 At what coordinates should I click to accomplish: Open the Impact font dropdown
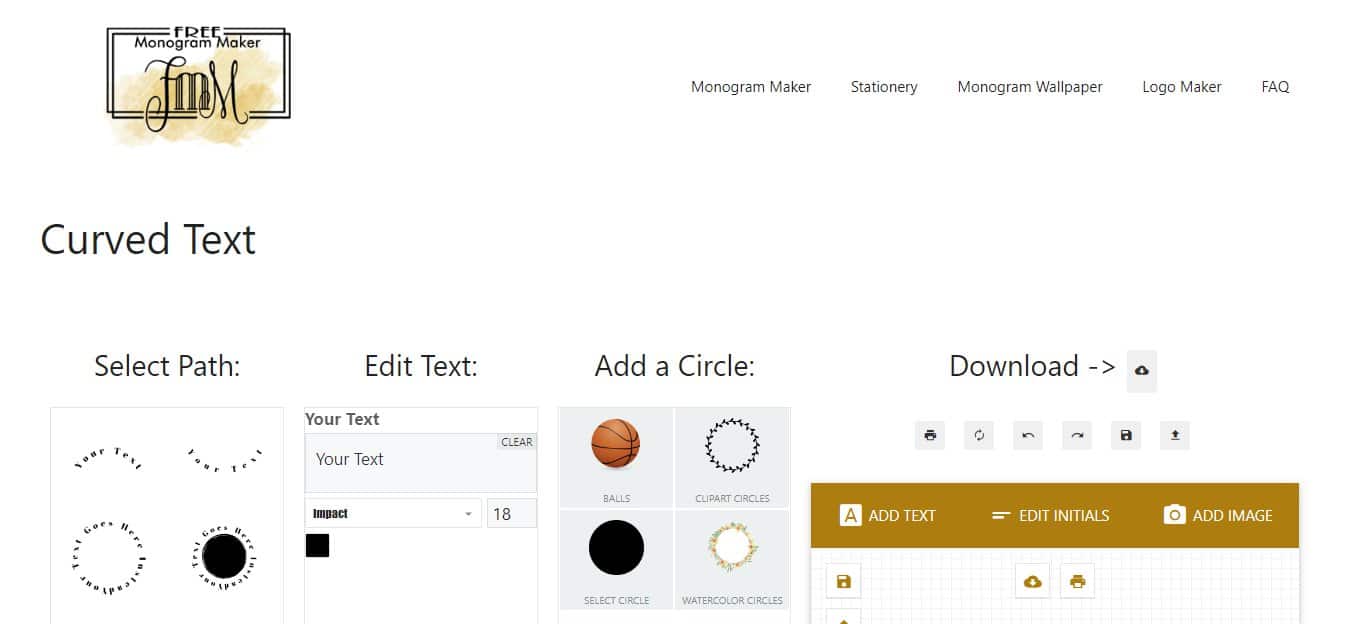[x=392, y=512]
